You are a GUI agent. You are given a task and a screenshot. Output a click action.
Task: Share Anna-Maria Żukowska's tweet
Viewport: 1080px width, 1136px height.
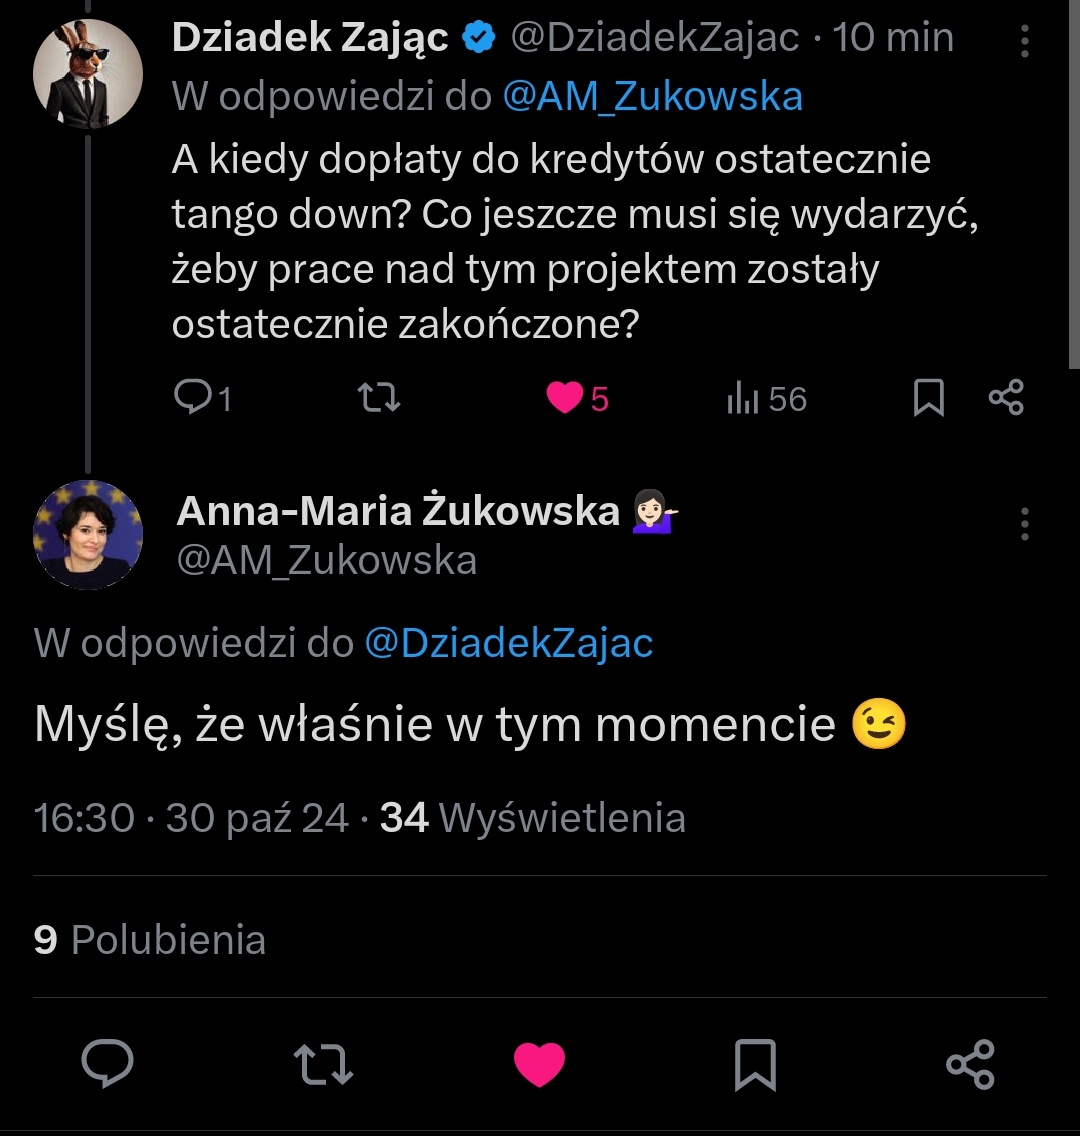pyautogui.click(x=970, y=1064)
